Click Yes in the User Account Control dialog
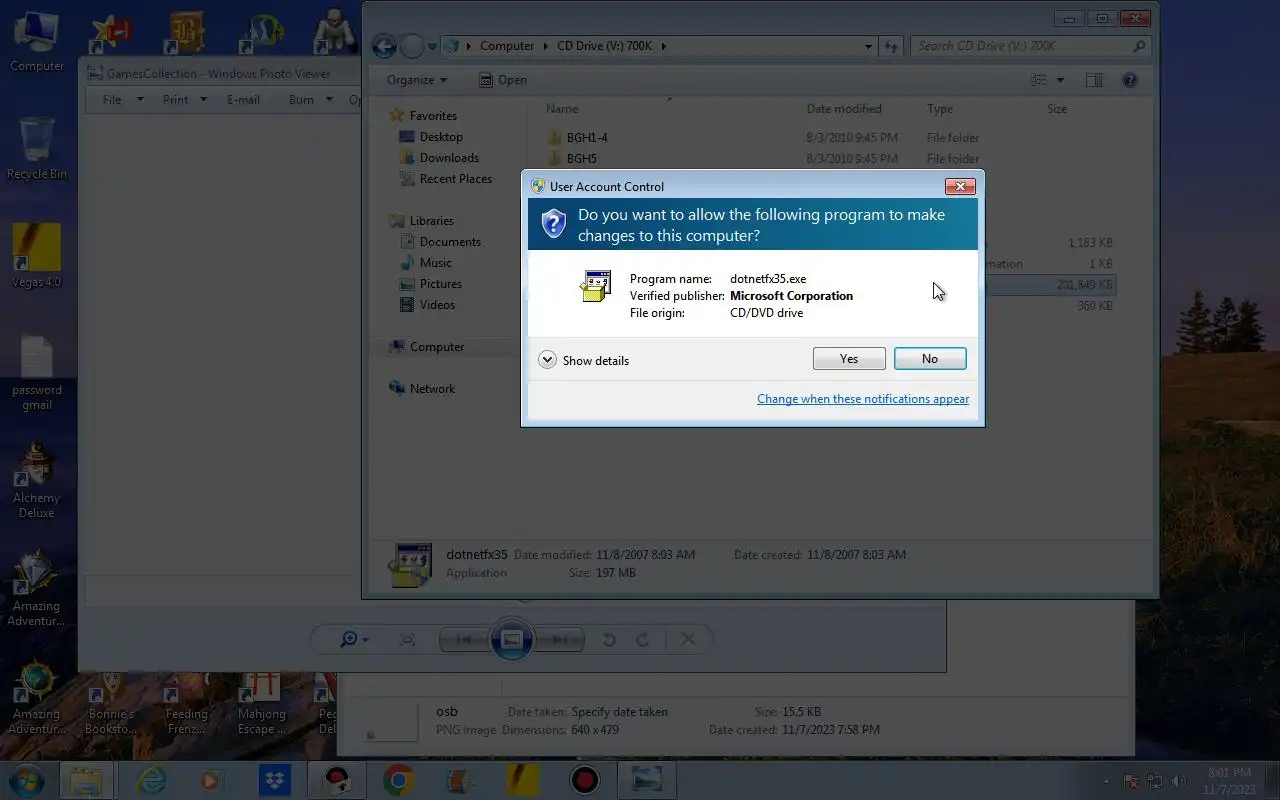Viewport: 1280px width, 800px height. tap(849, 359)
